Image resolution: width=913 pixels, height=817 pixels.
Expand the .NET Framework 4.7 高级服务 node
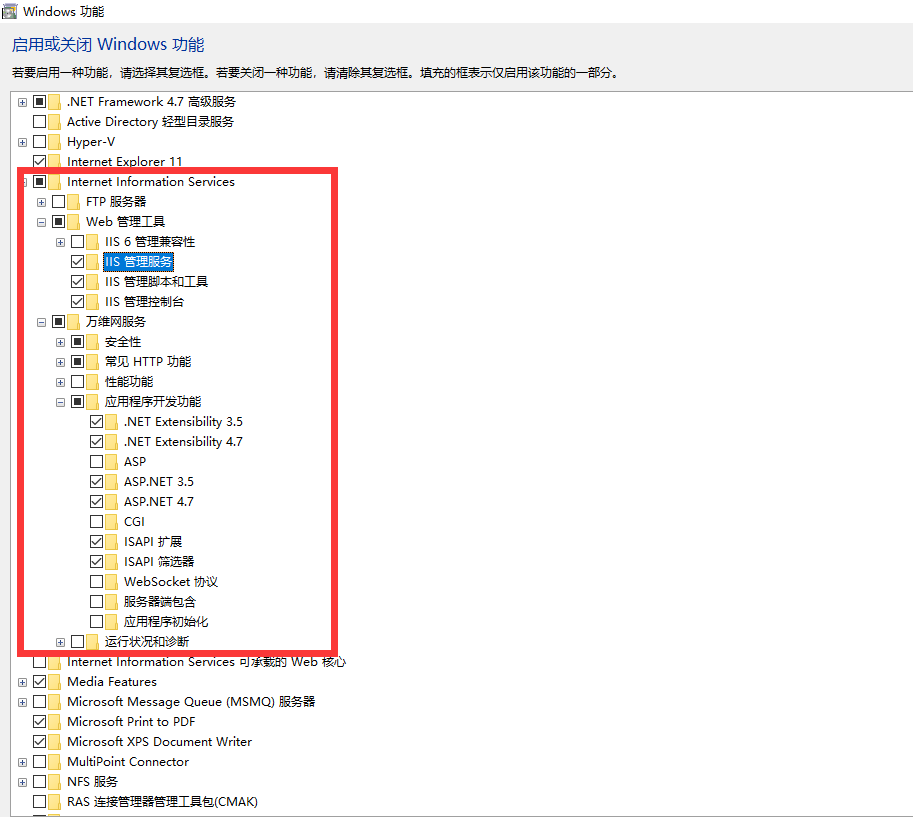point(22,102)
